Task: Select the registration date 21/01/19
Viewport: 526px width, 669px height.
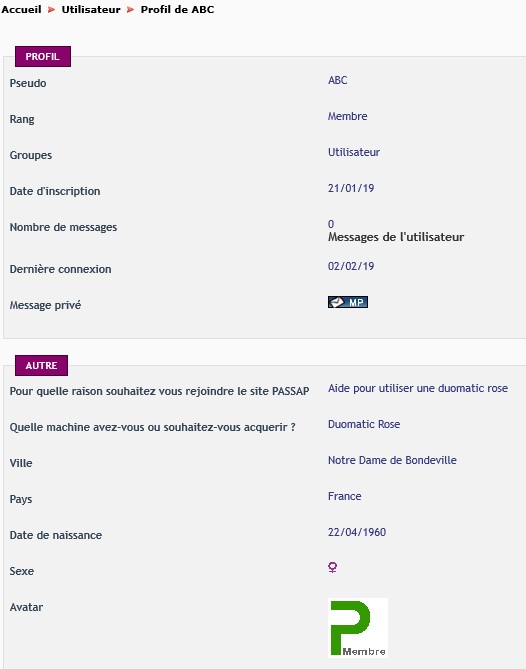Action: pyautogui.click(x=351, y=188)
